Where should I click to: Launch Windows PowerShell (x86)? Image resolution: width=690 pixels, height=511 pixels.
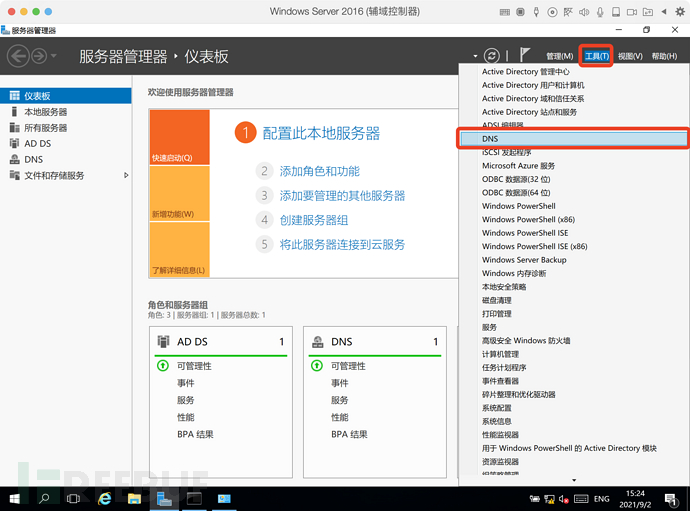pyautogui.click(x=528, y=220)
